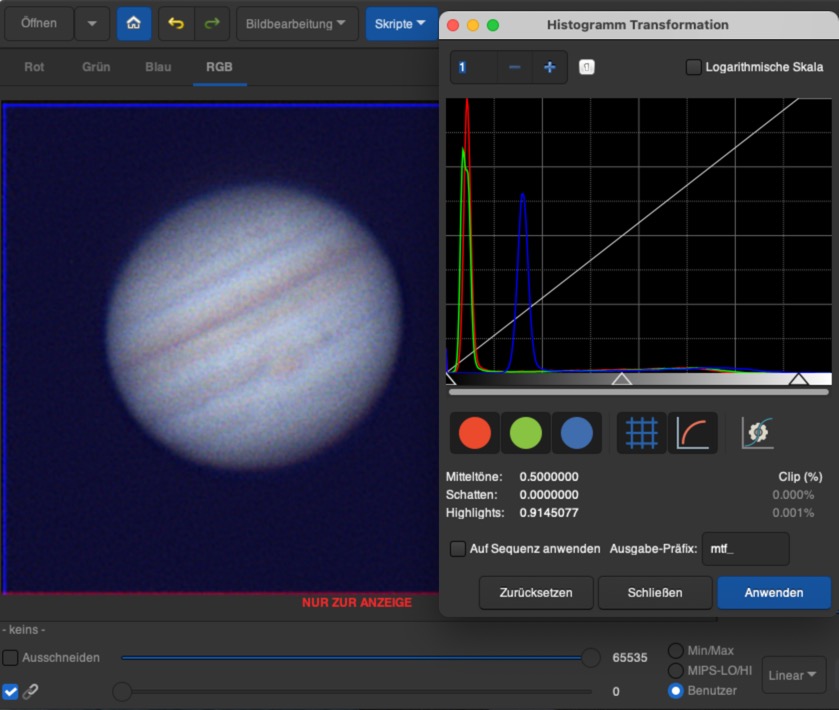Decrease histogram zoom with the minus button
This screenshot has height=710, width=839.
click(514, 67)
